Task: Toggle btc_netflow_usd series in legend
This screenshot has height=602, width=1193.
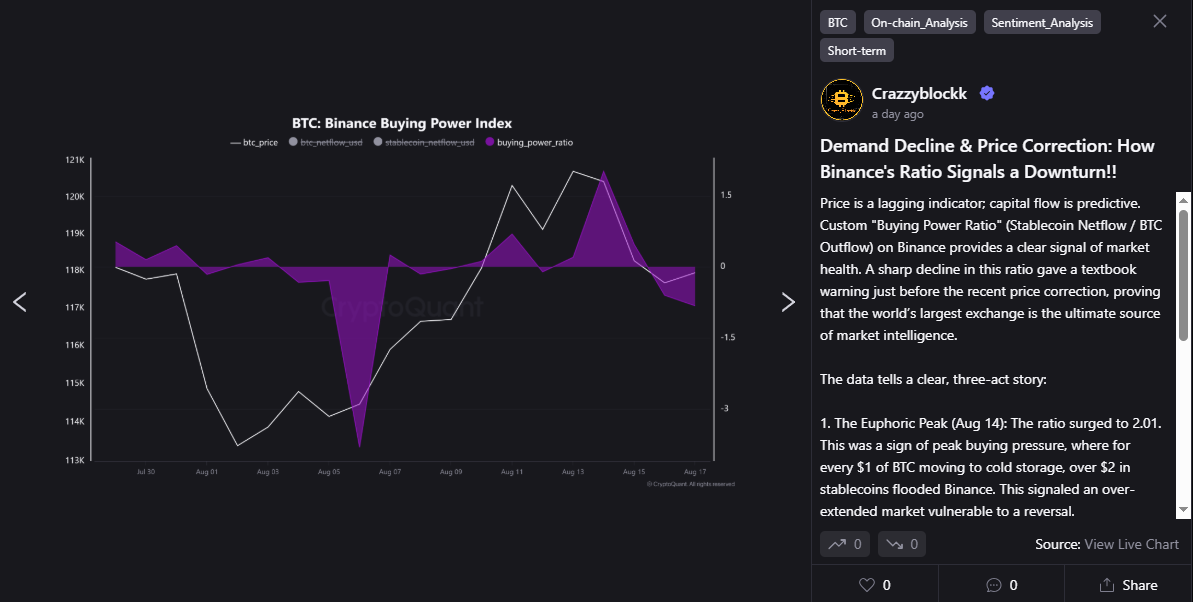Action: click(x=326, y=142)
